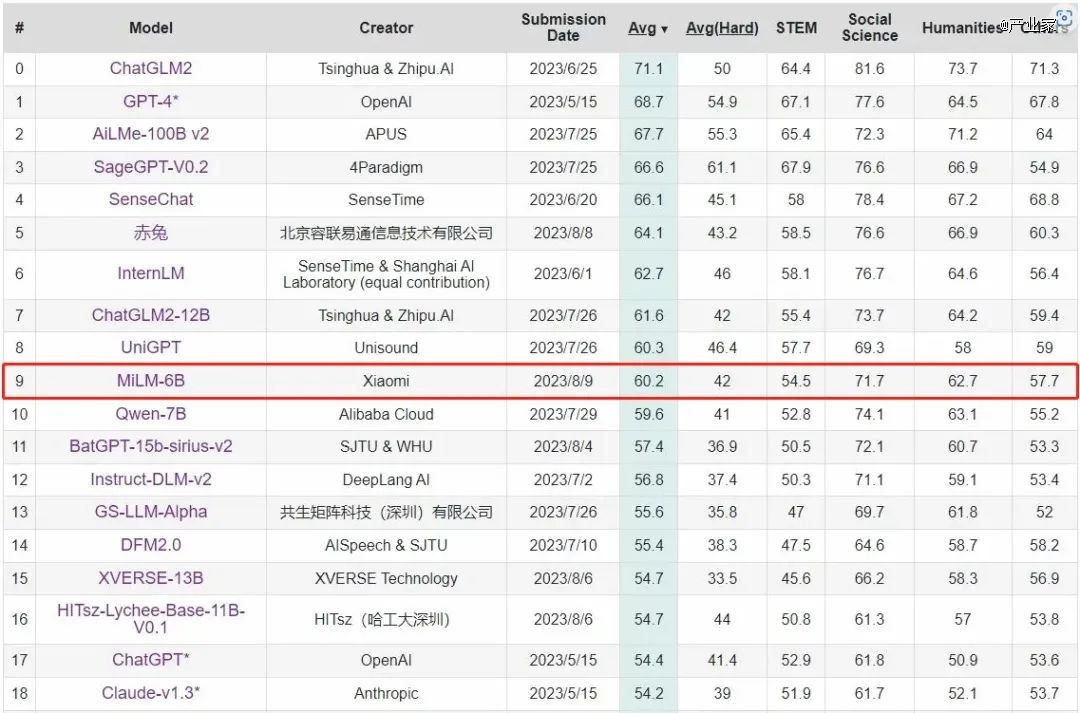Viewport: 1080px width, 713px height.
Task: Open the SenseChat model link
Action: tap(151, 199)
